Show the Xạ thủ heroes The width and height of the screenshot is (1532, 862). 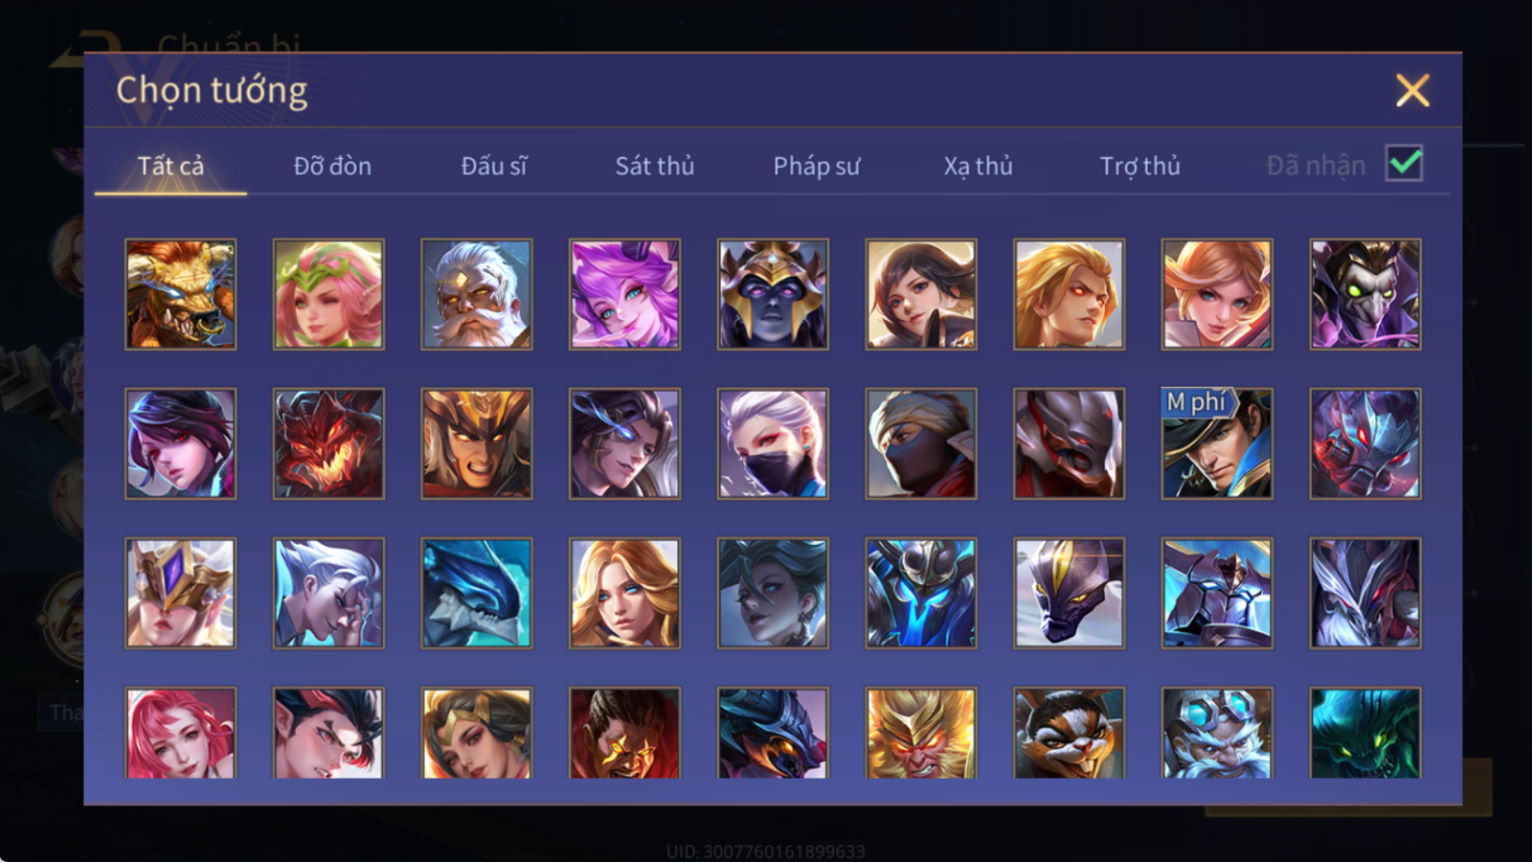point(978,166)
